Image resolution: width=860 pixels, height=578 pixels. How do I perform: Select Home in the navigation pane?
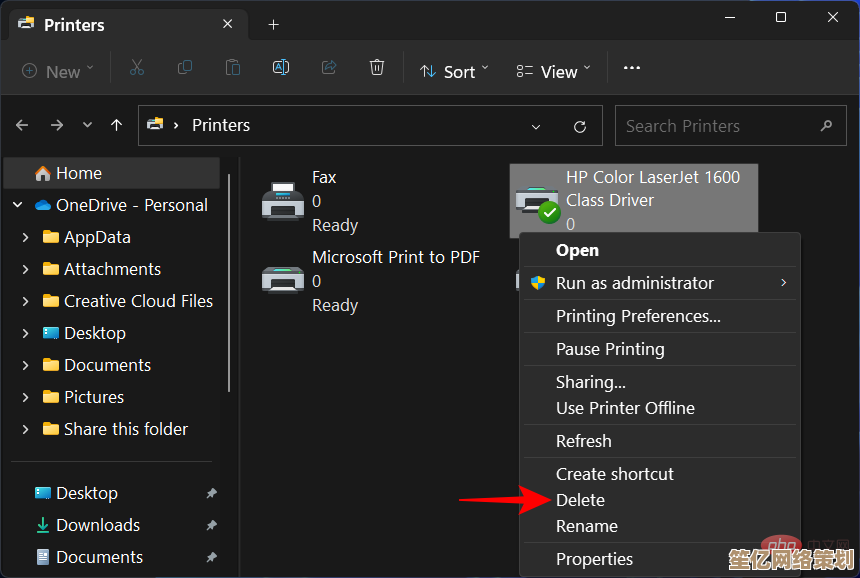tap(112, 173)
